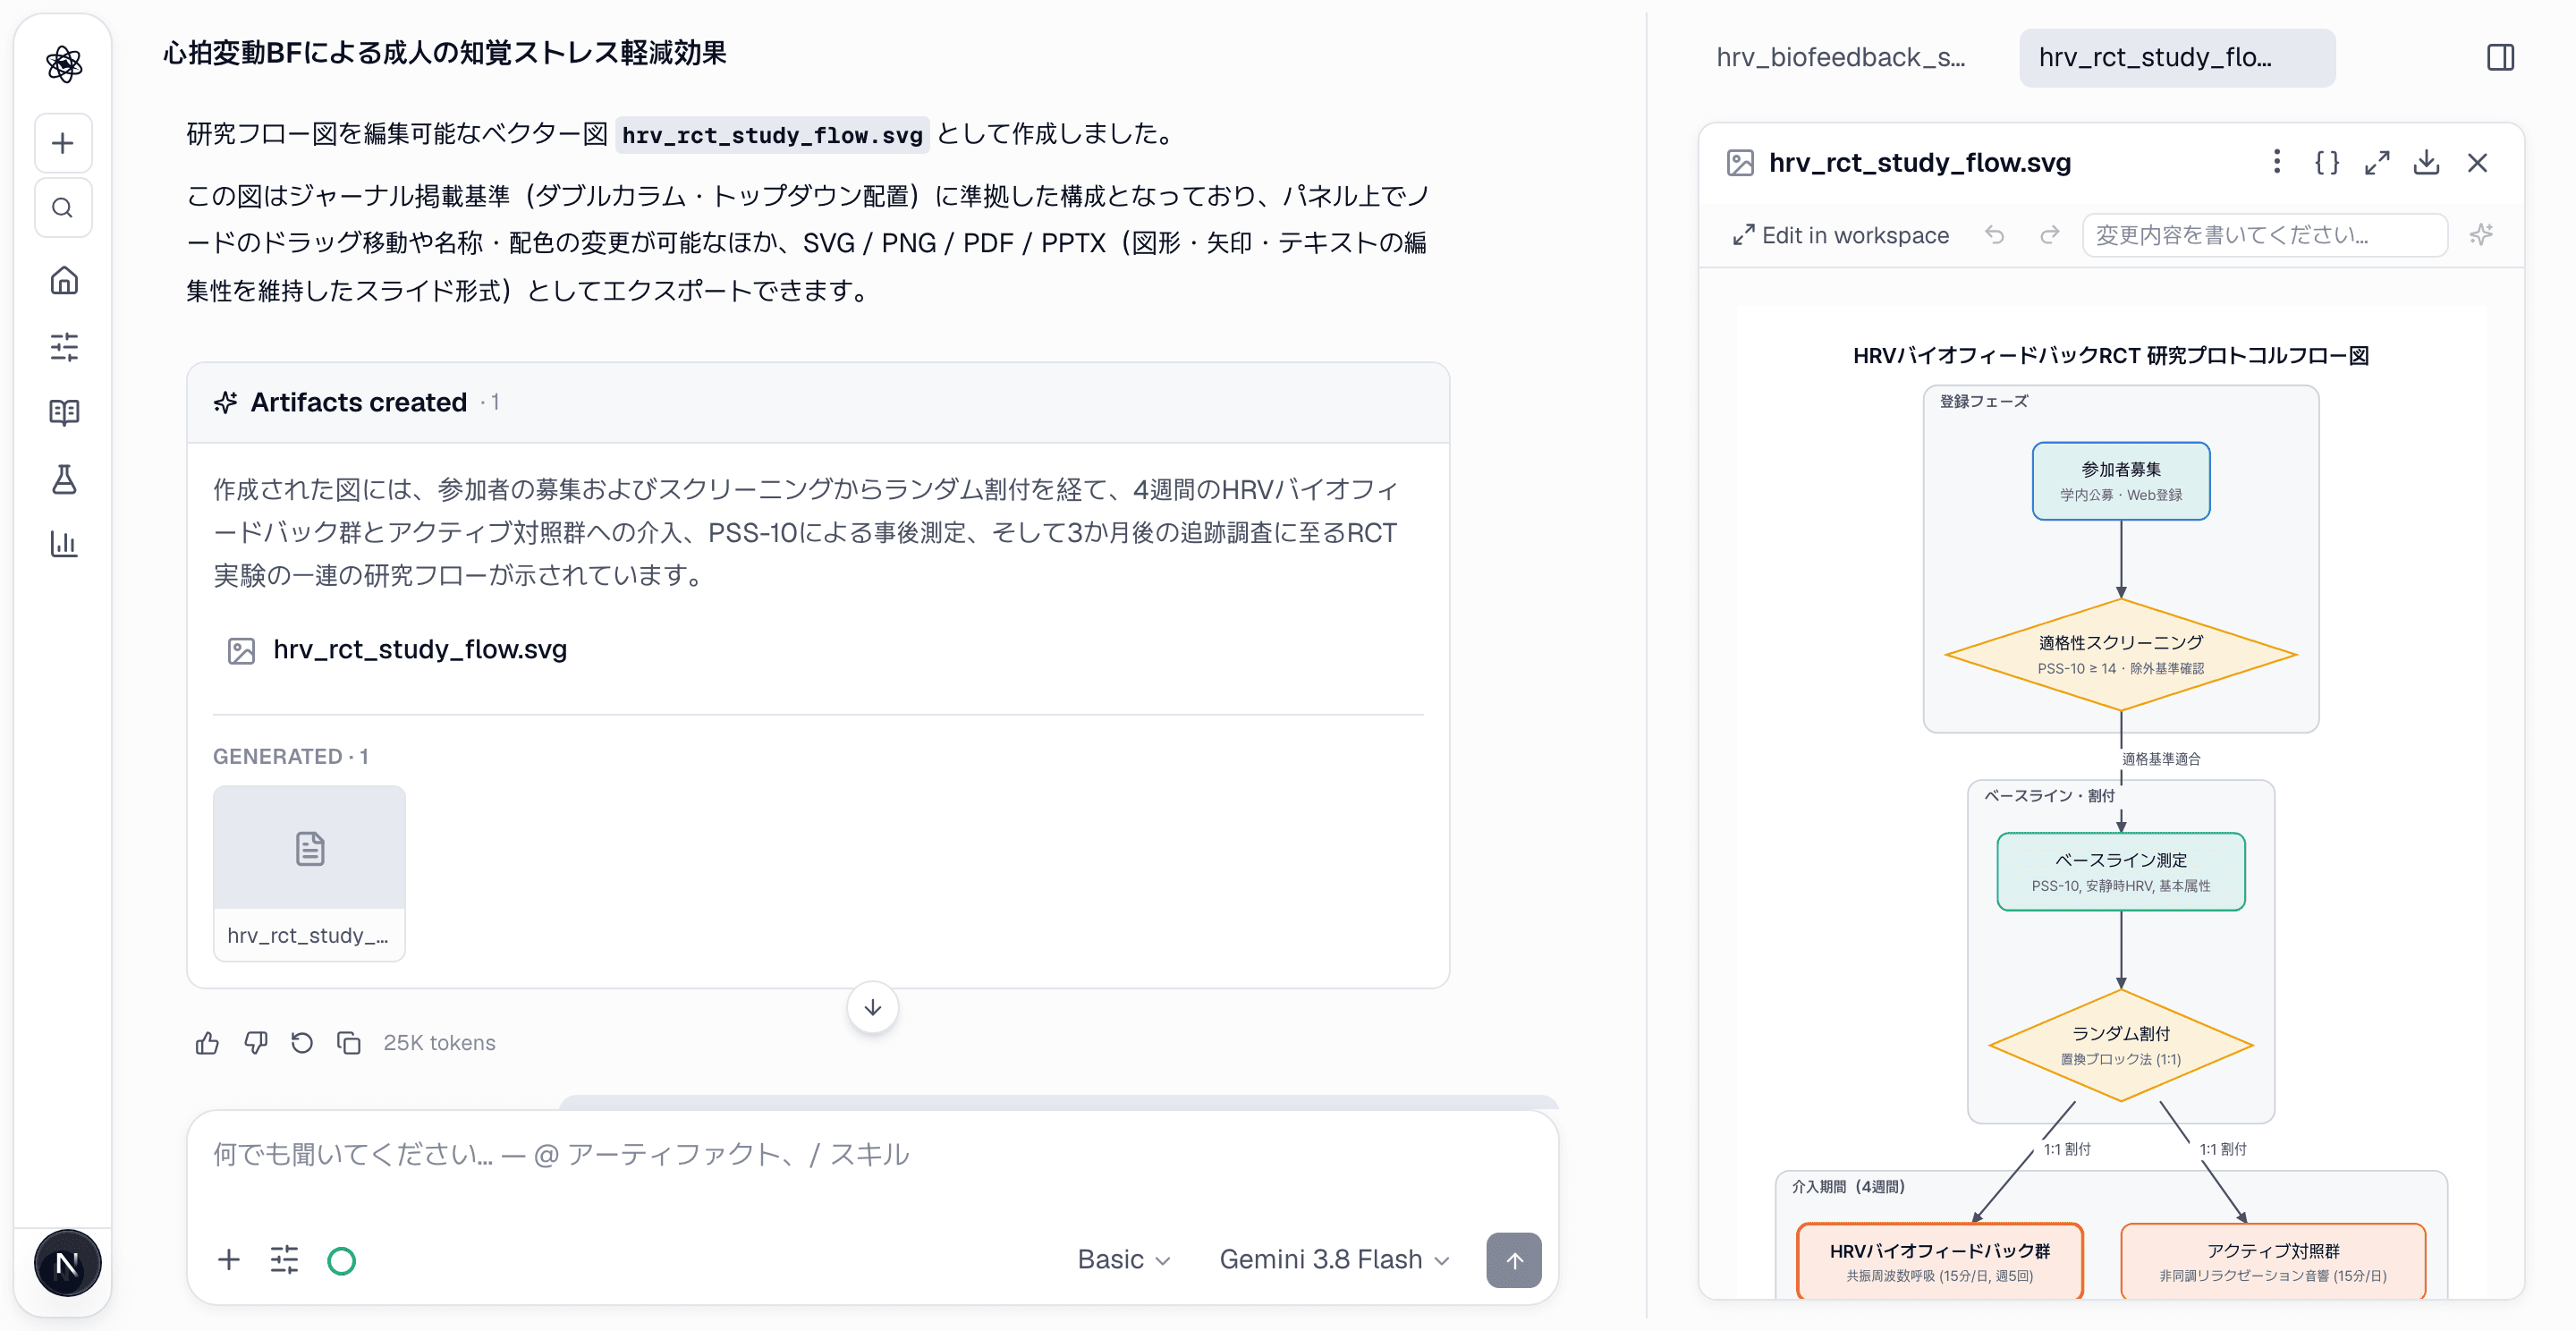Toggle the right side panel layout
This screenshot has height=1331, width=2576.
point(2500,57)
